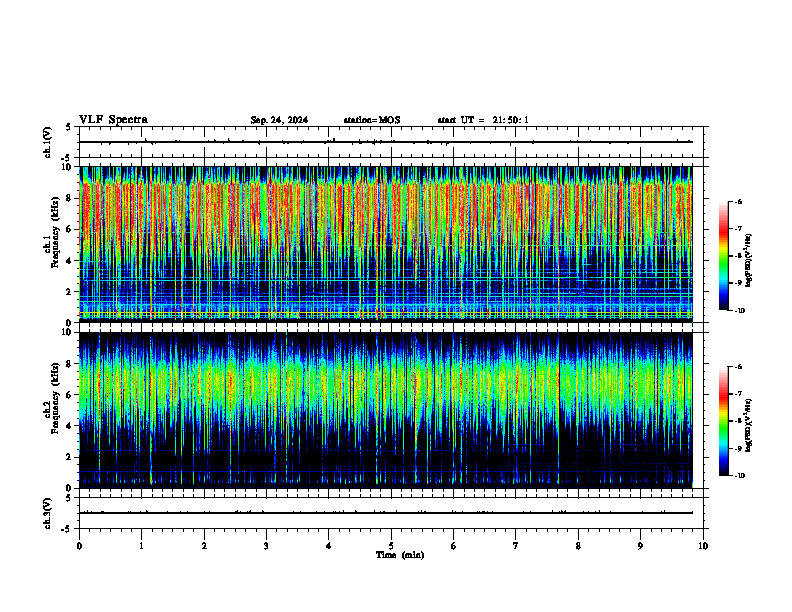The height and width of the screenshot is (612, 792).
Task: Click the "8" tick on Time axis
Action: pyautogui.click(x=578, y=546)
